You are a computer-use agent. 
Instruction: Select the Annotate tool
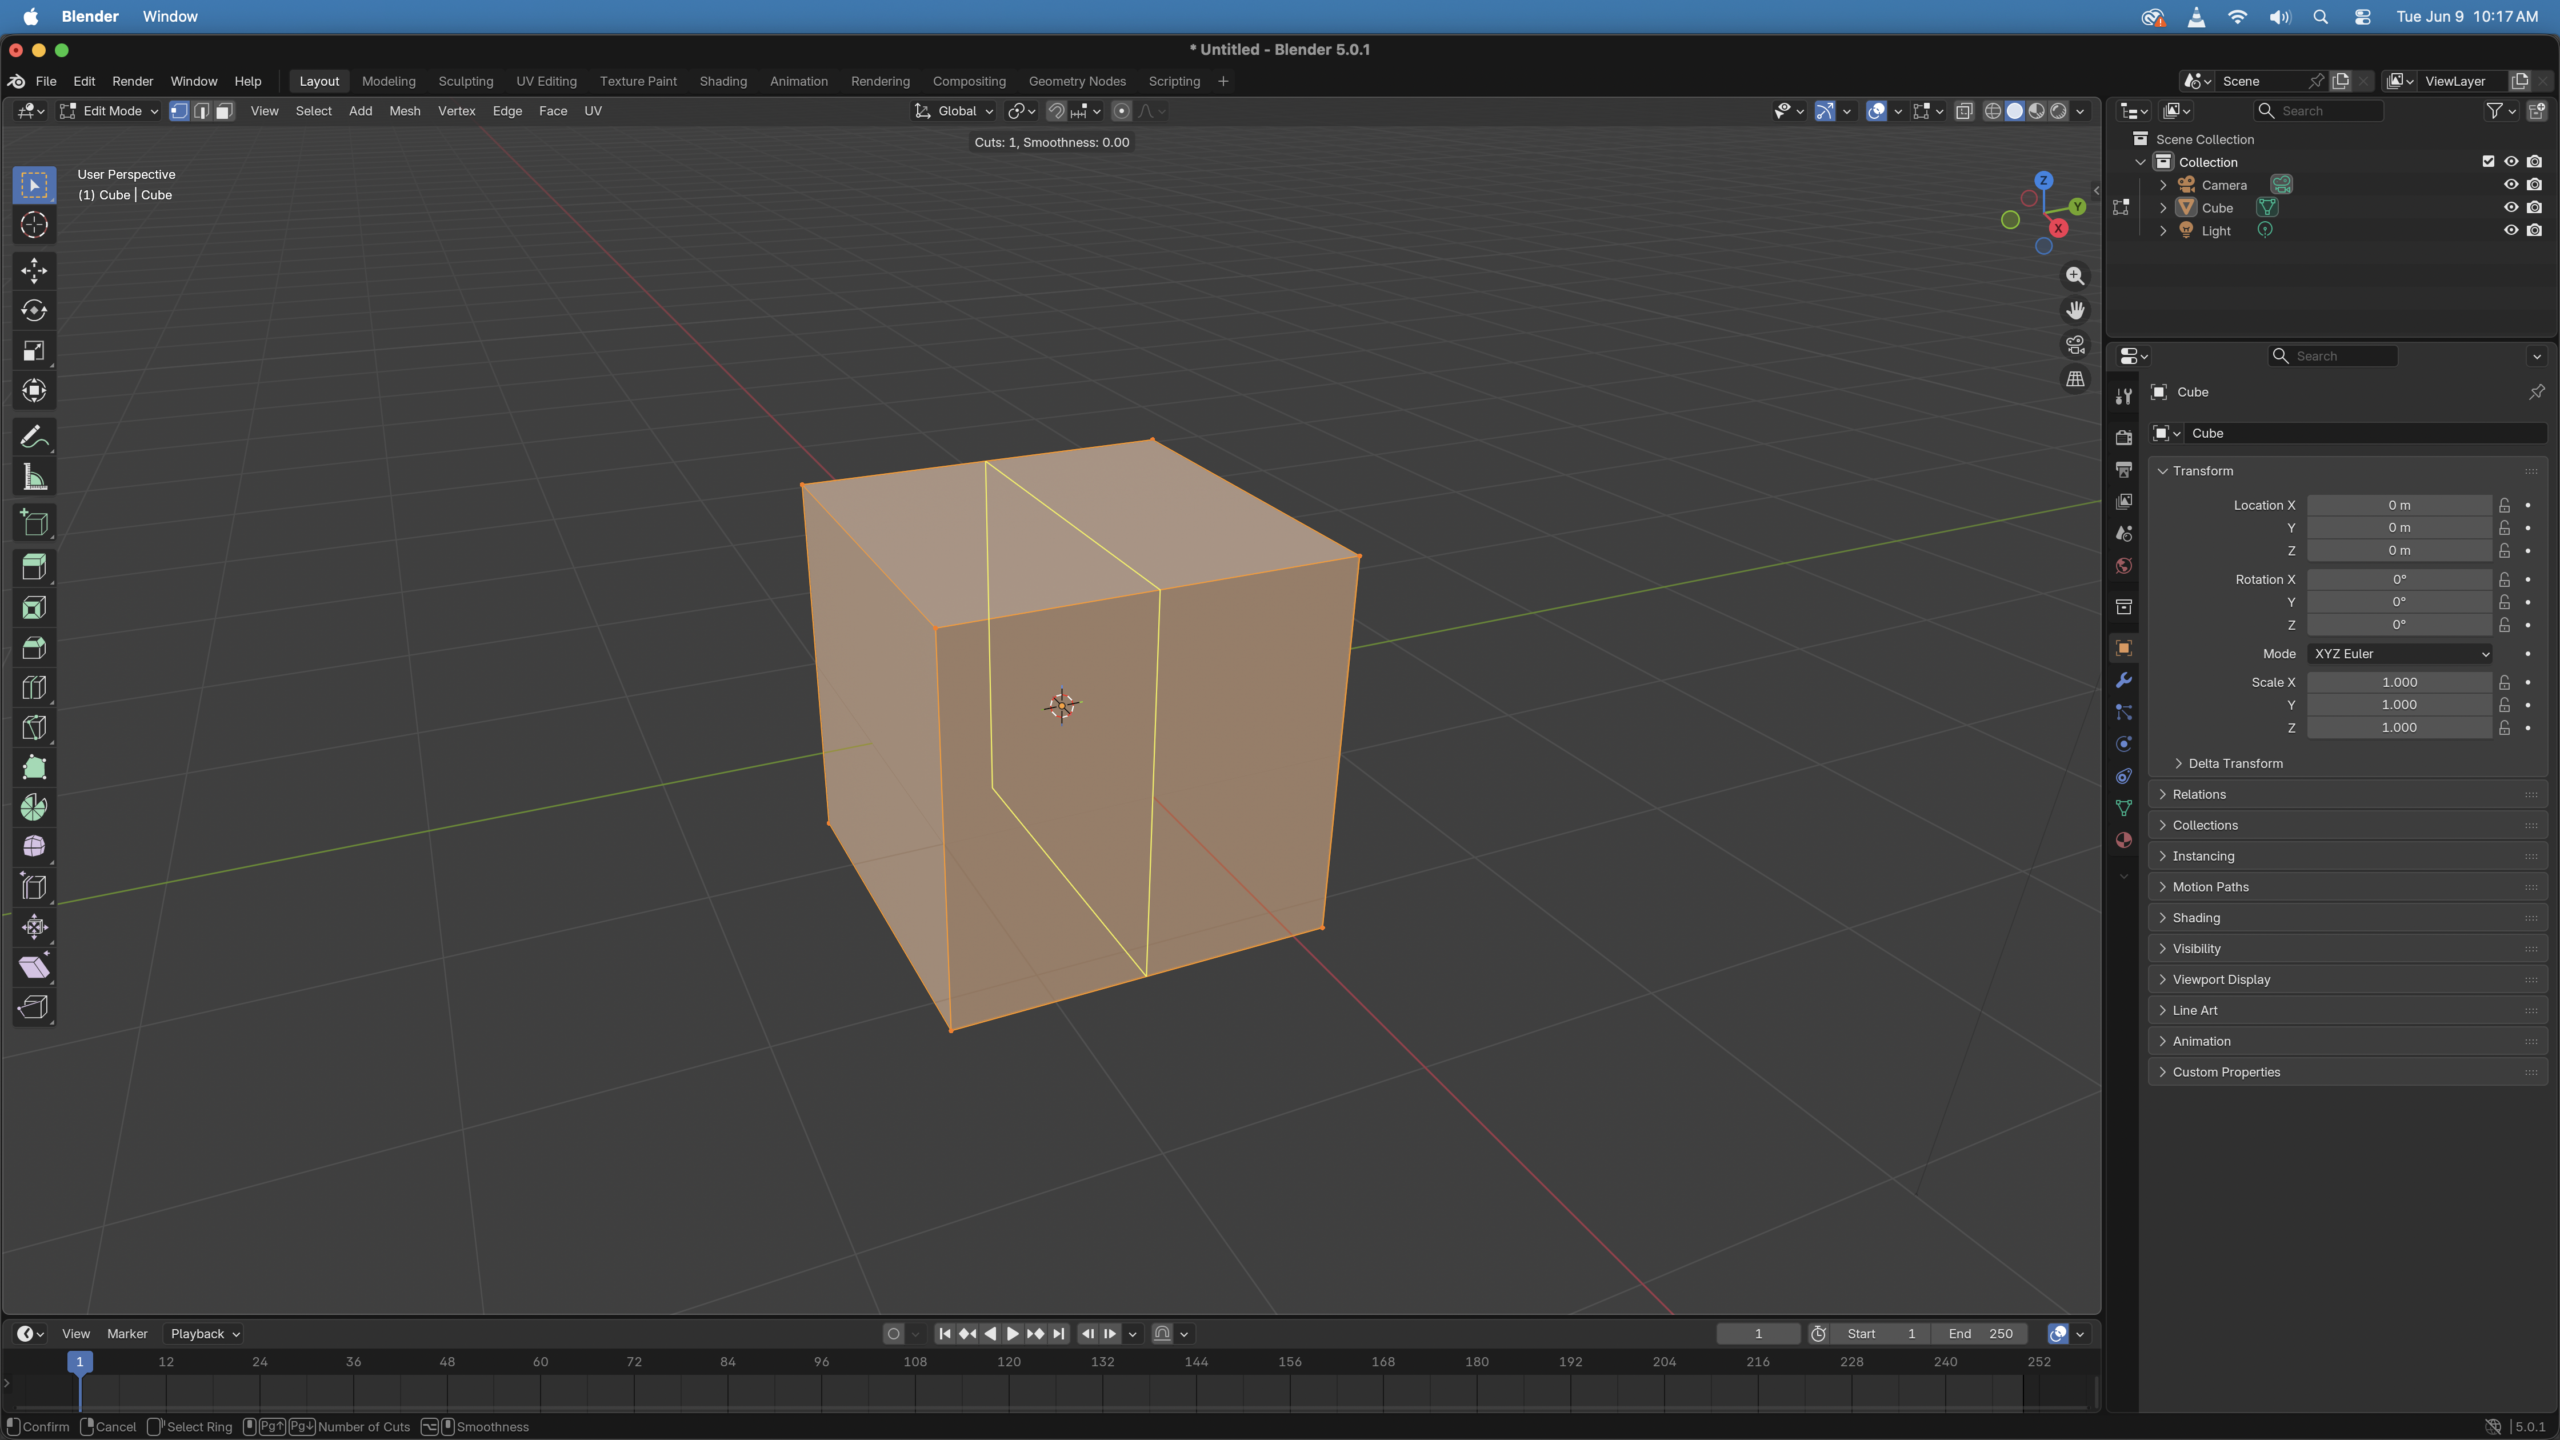point(34,437)
